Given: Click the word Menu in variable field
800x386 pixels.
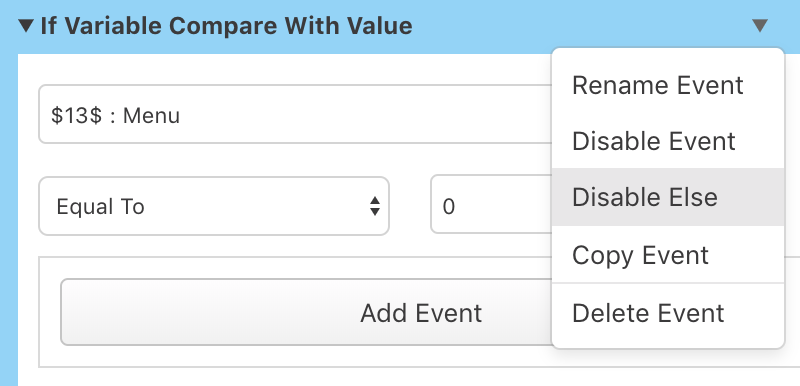Looking at the screenshot, I should point(152,116).
